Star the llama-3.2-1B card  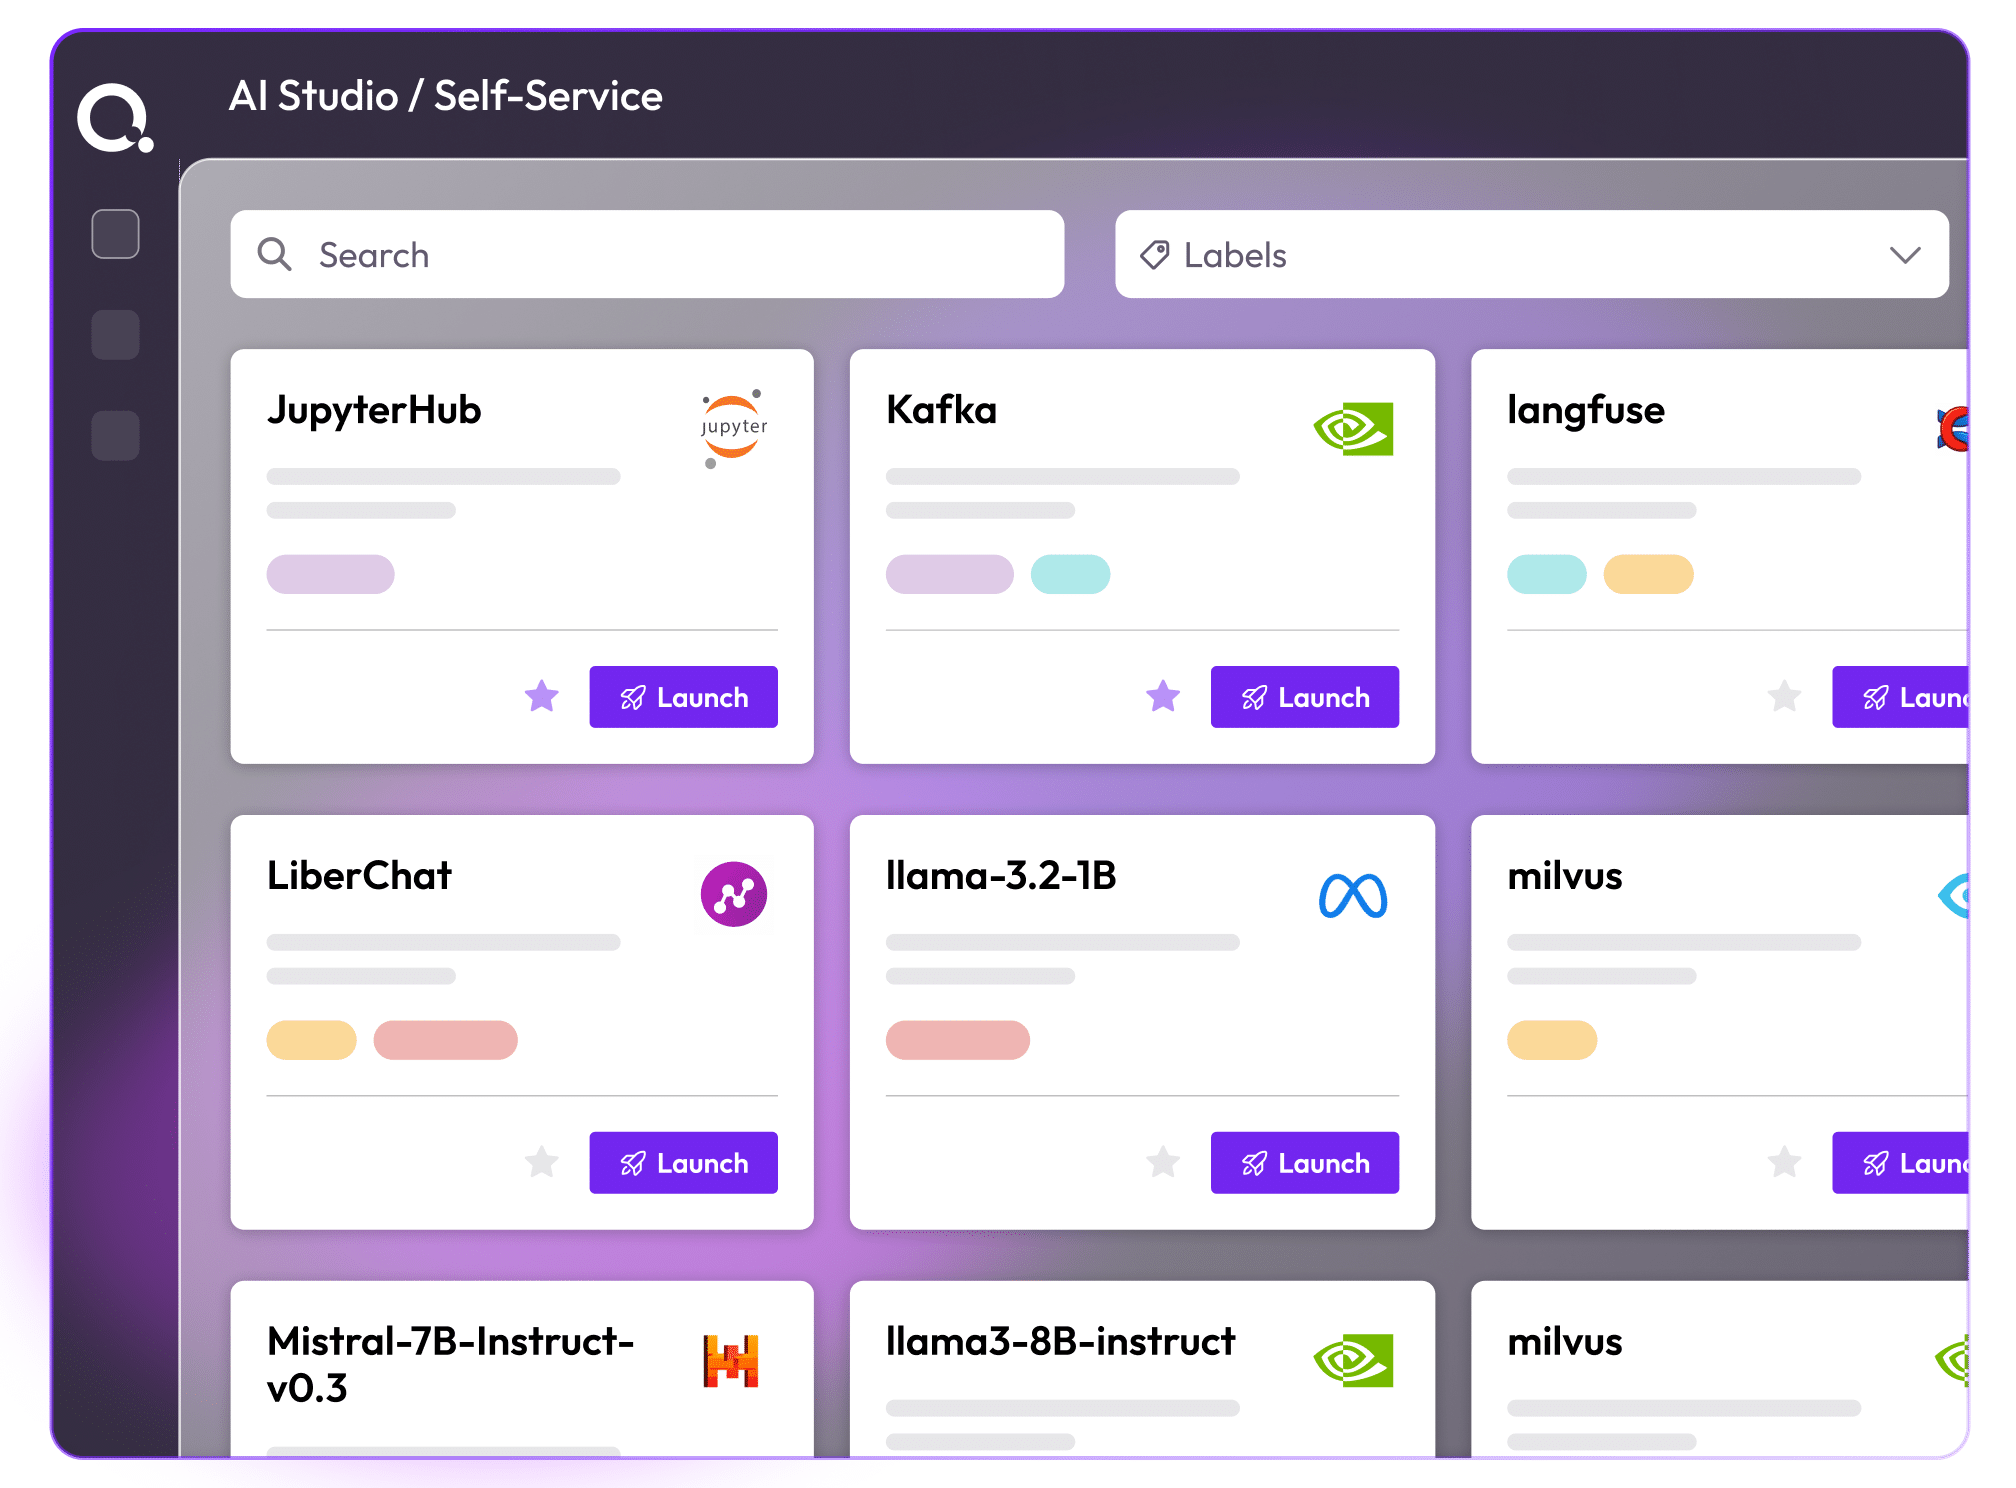pos(1163,1162)
